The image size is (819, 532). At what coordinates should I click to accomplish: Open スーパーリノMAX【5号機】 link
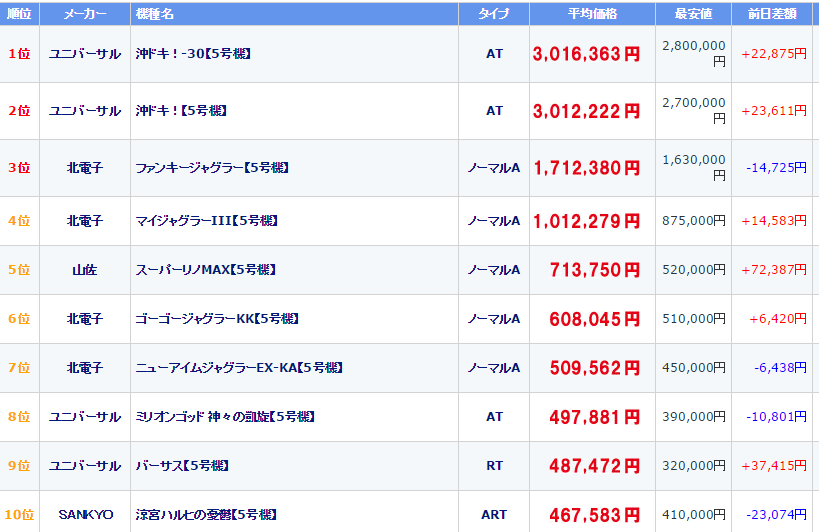pyautogui.click(x=206, y=270)
